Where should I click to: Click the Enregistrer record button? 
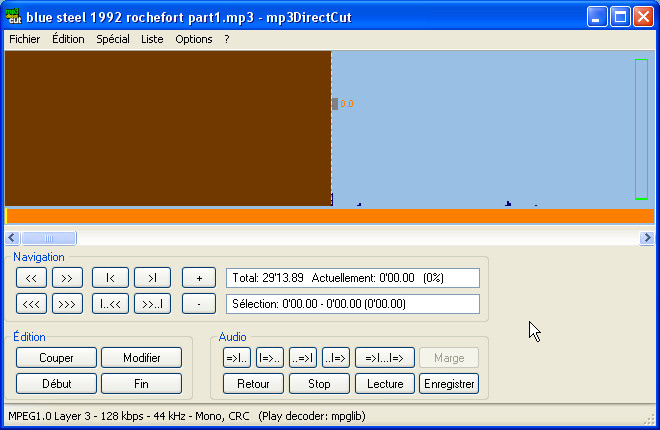coord(449,384)
